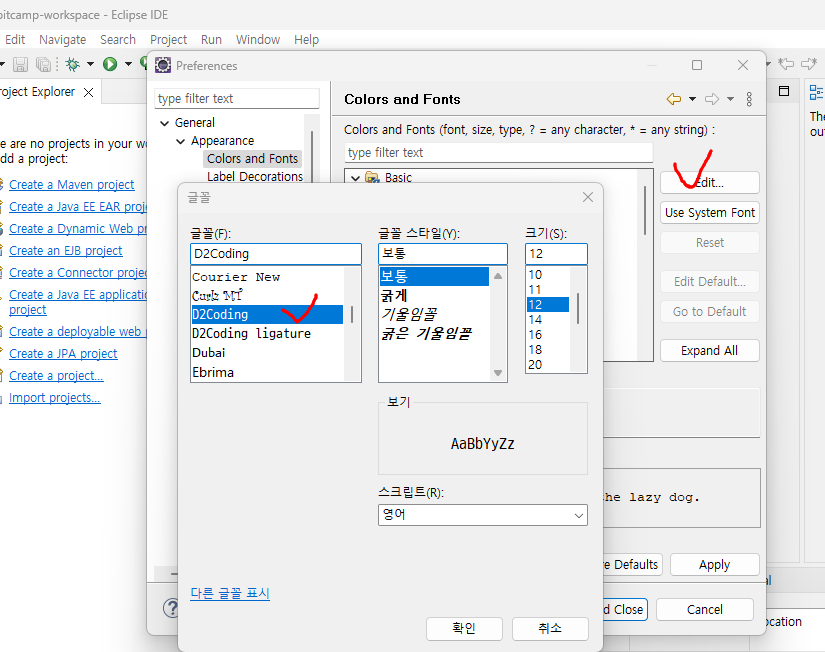Select Courier New font
Screen dimensions: 825x652
point(267,277)
